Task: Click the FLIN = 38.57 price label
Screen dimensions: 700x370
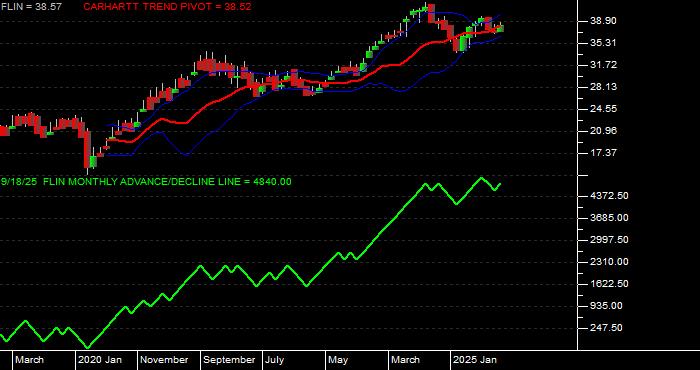Action: click(31, 7)
